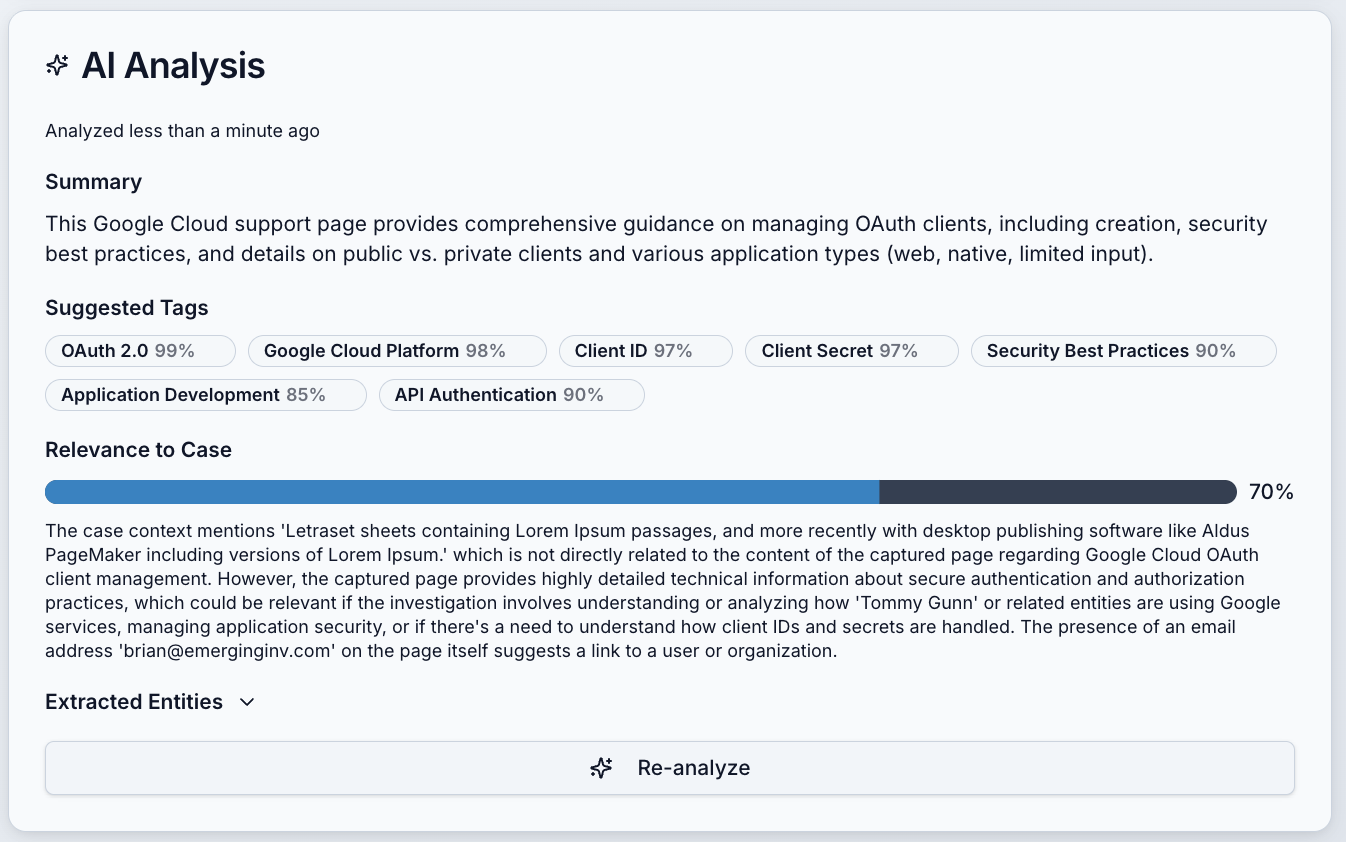This screenshot has height=842, width=1346.
Task: Click the Client ID tag chip
Action: tap(645, 351)
